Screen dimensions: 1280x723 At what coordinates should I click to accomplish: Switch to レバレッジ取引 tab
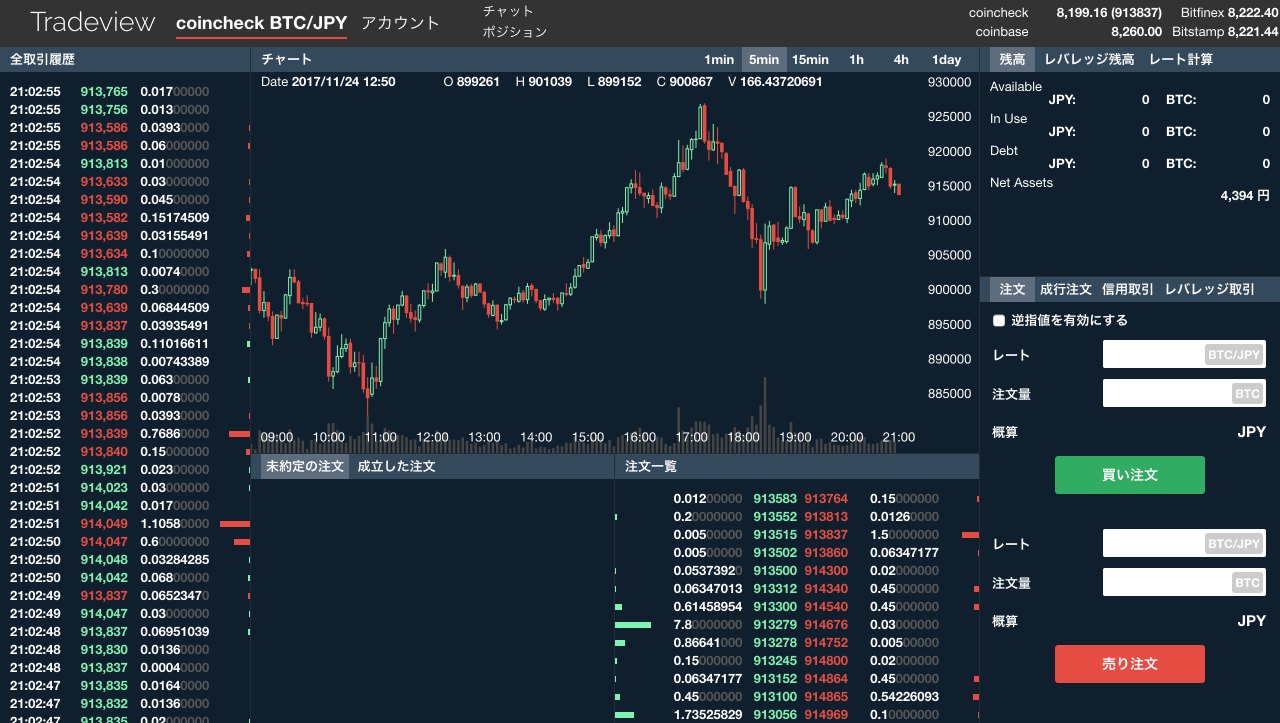point(1209,289)
